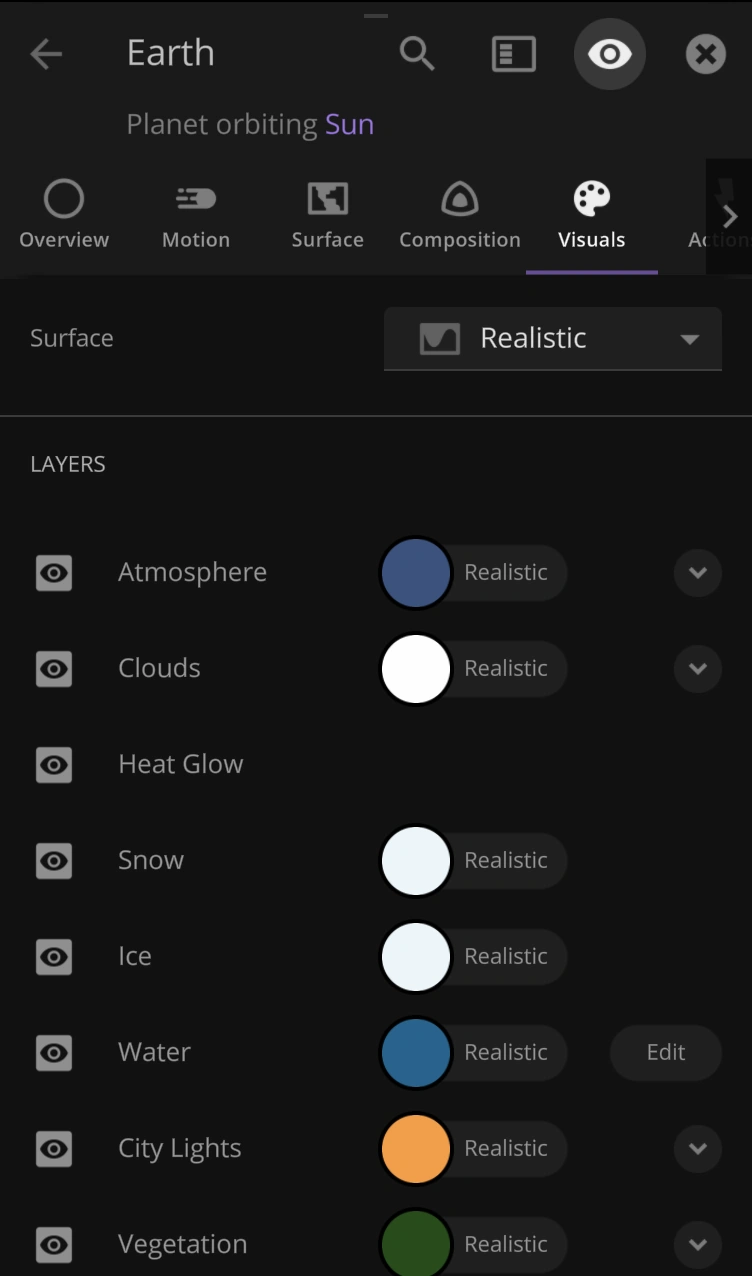Expand the Vegetation layer options
The width and height of the screenshot is (752, 1276).
(x=697, y=1245)
